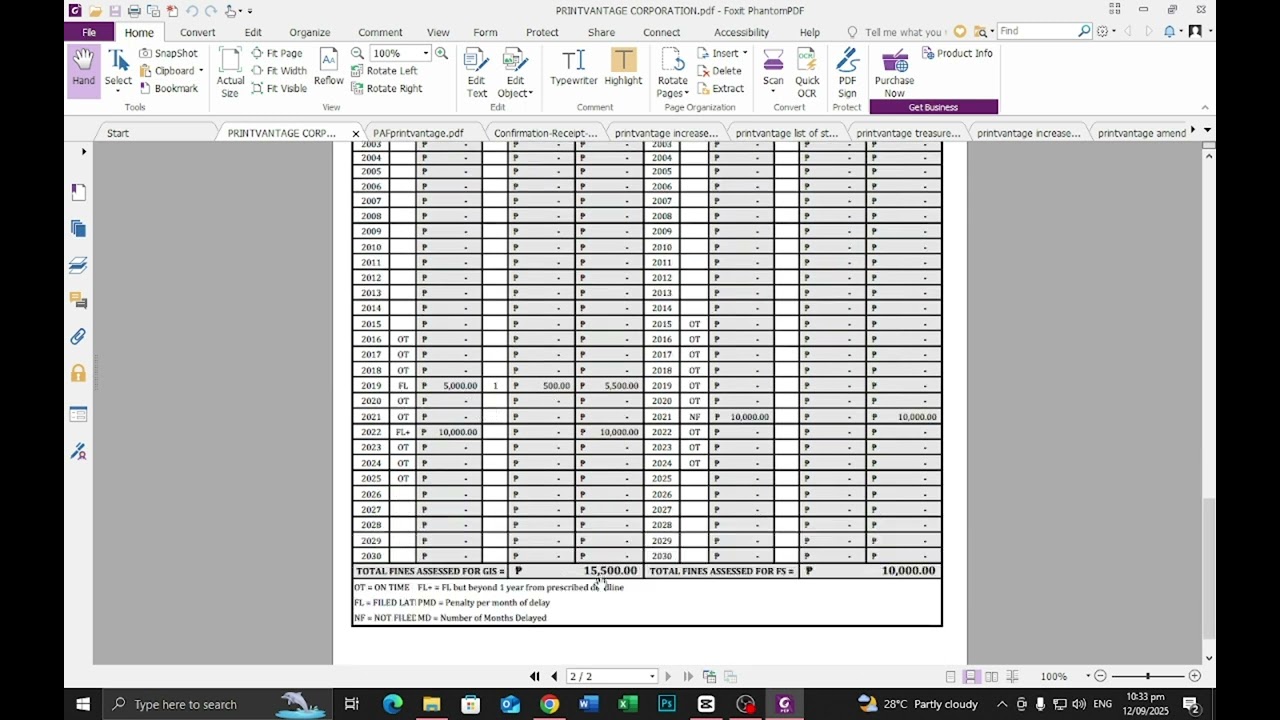The image size is (1280, 720).
Task: Switch to Confirmation-Receipt document tab
Action: coord(545,133)
